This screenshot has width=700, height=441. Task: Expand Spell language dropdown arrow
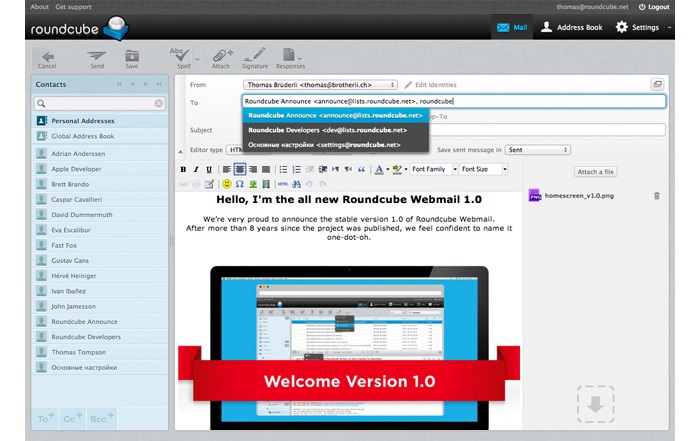(x=197, y=59)
